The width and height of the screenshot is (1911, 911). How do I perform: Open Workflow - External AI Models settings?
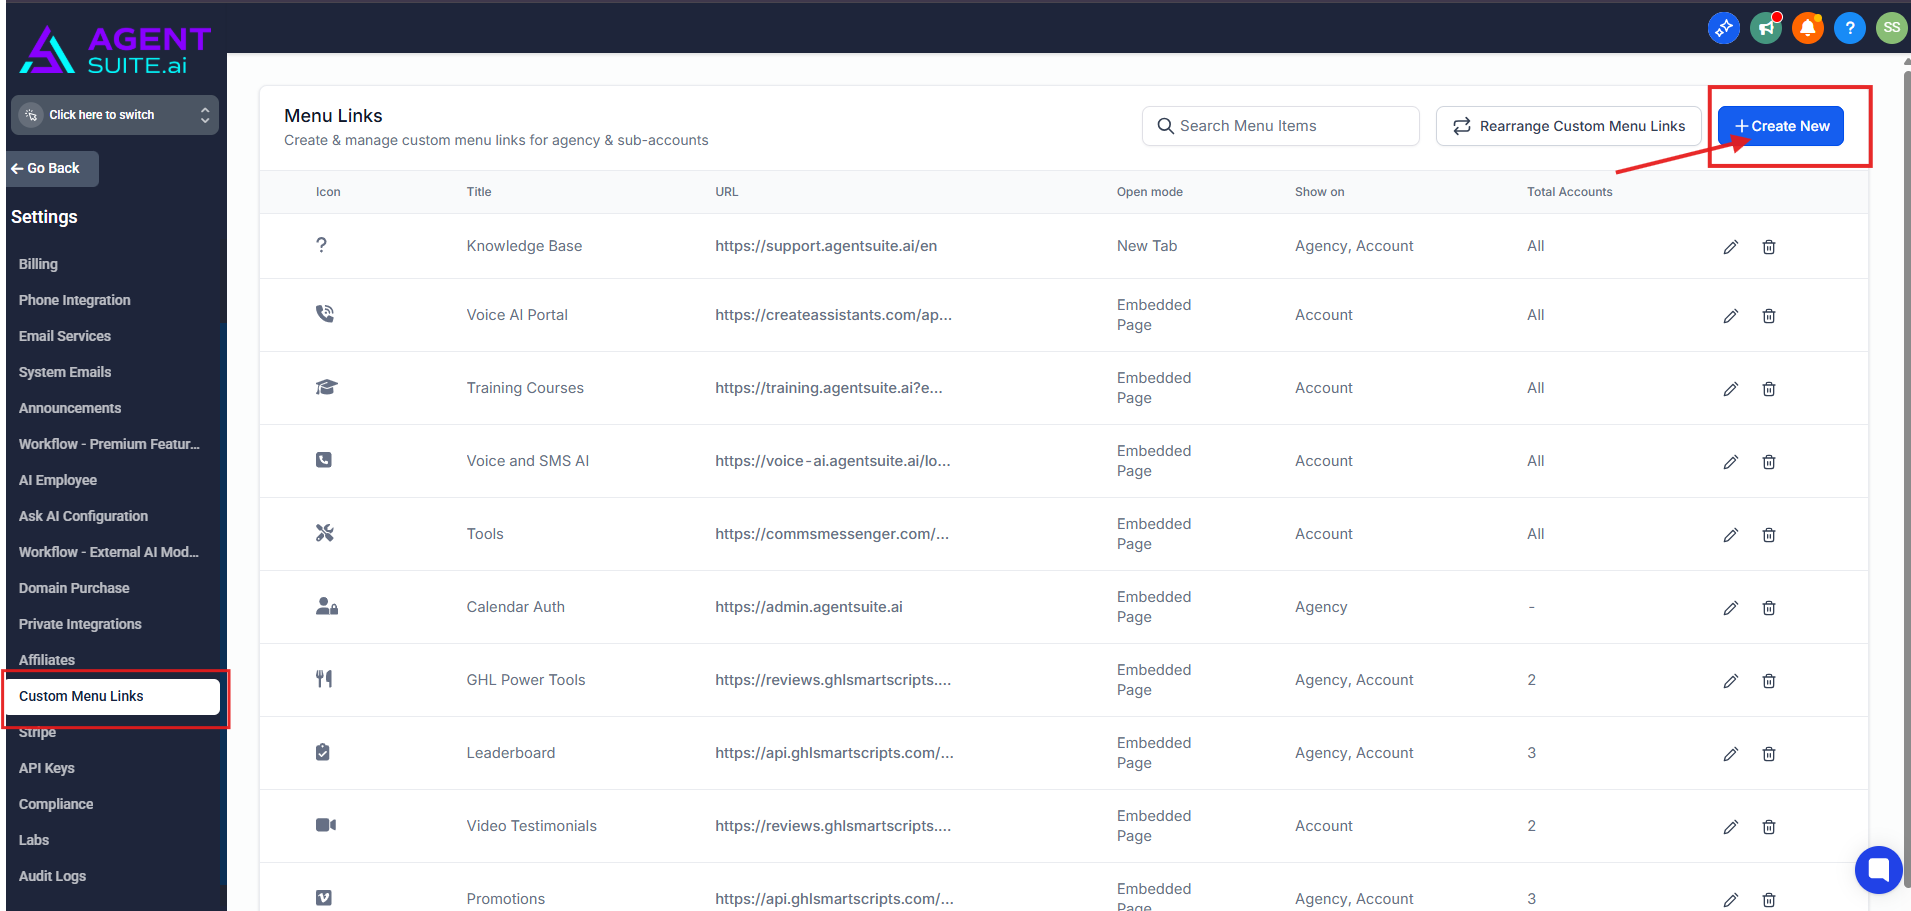(x=109, y=552)
